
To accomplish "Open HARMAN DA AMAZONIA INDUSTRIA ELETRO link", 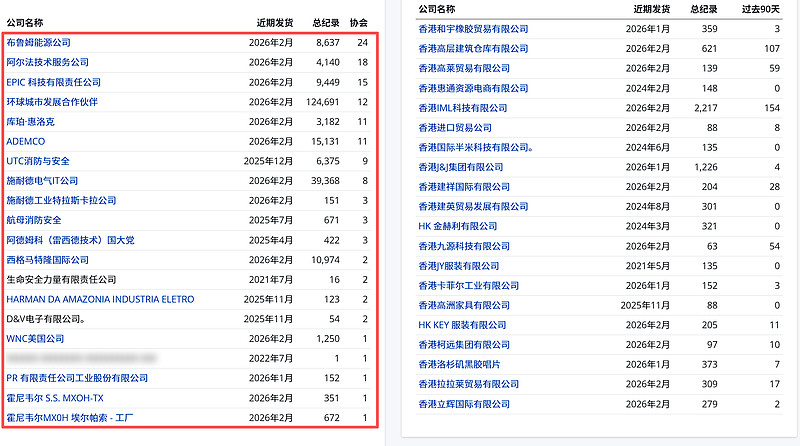I will pyautogui.click(x=100, y=300).
